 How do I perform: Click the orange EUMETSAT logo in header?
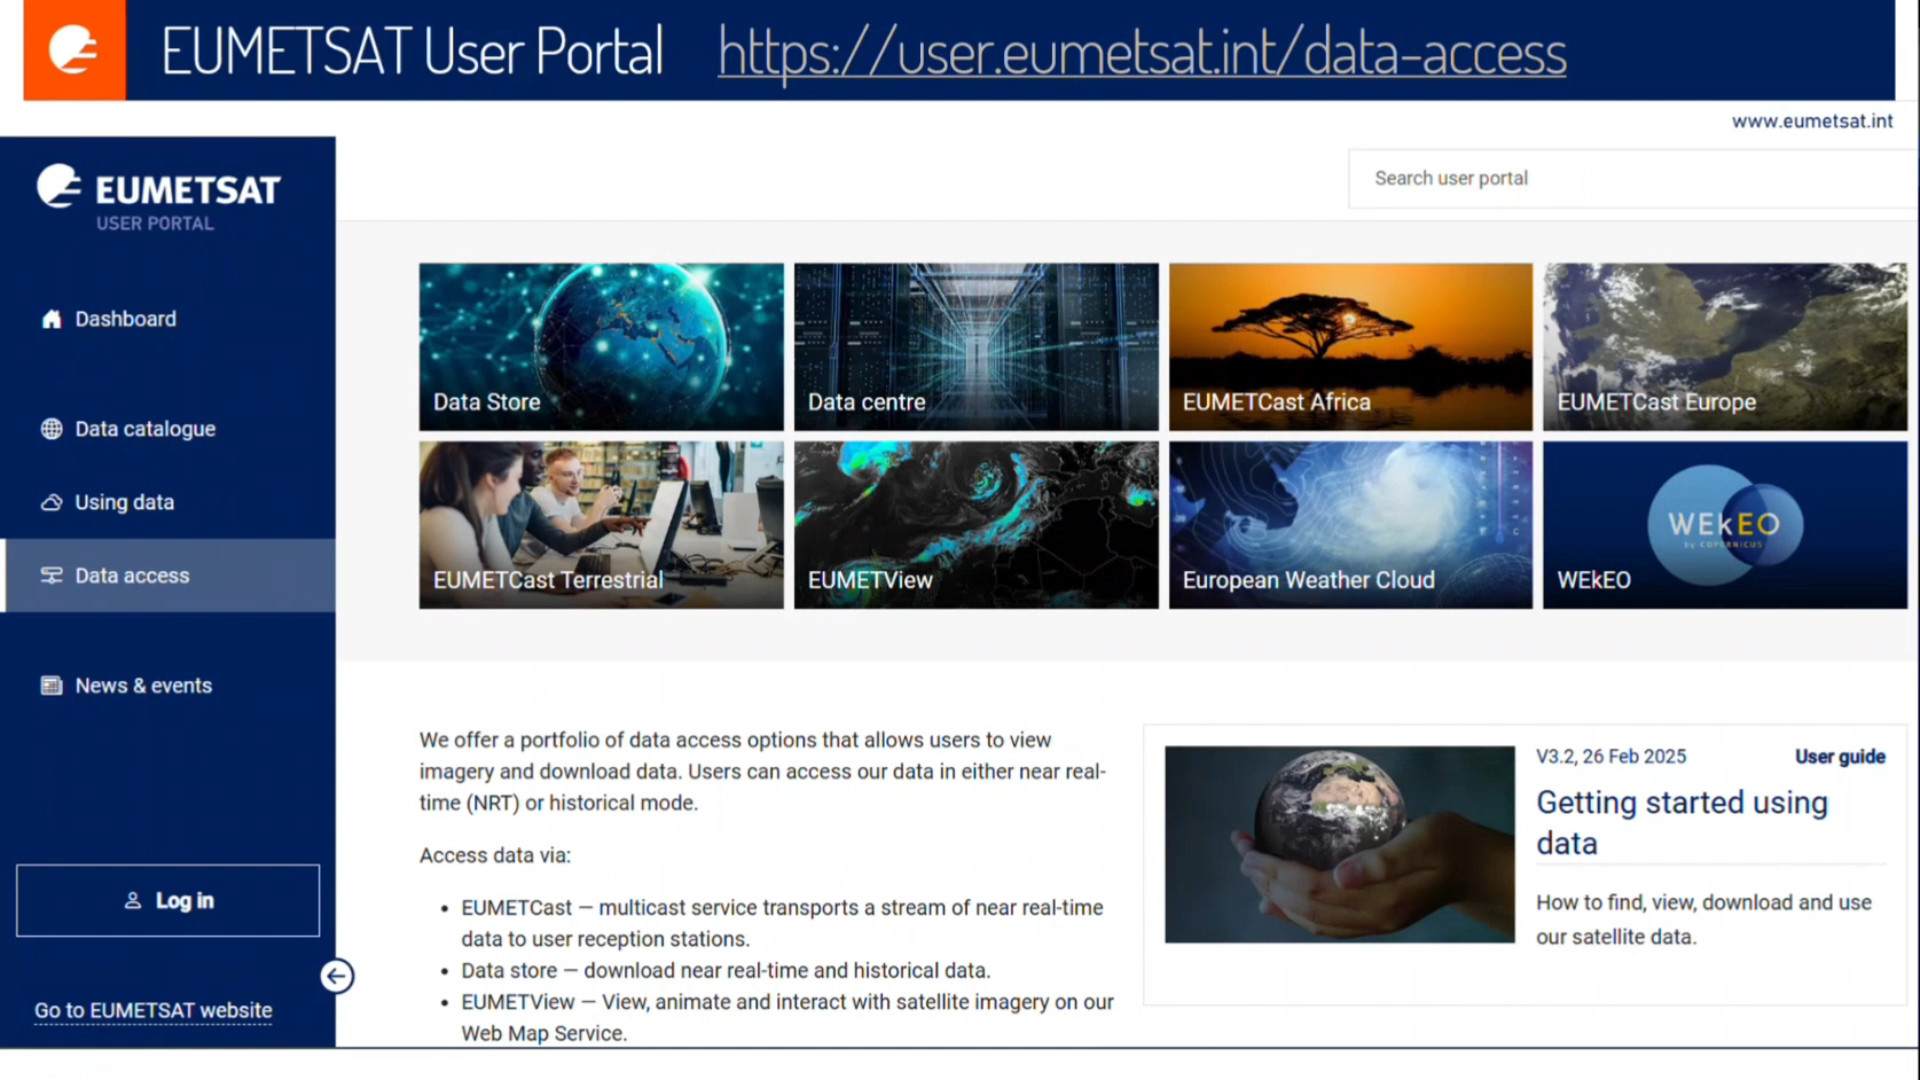[x=75, y=50]
